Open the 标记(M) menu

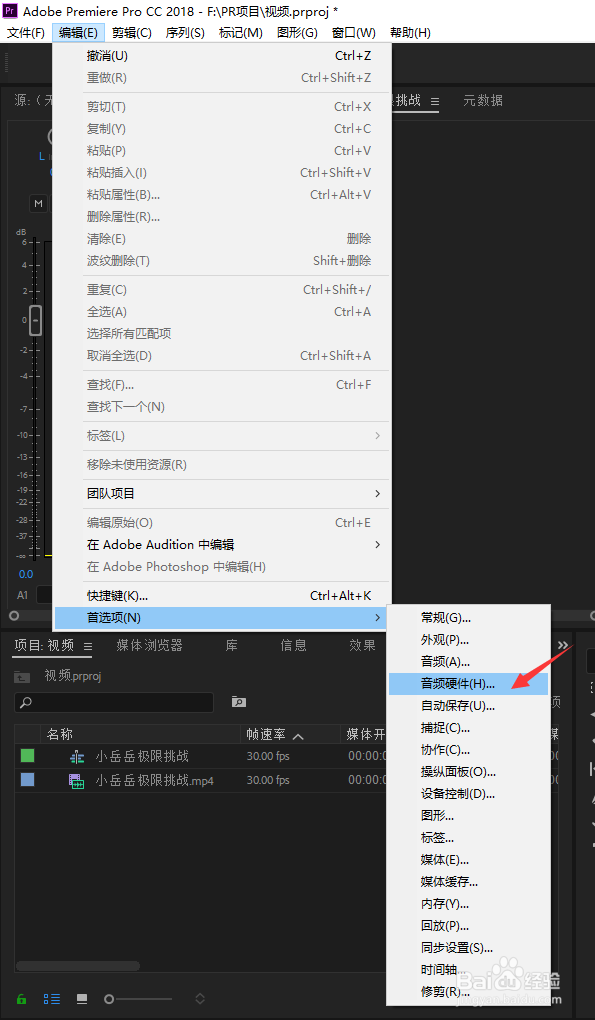[241, 33]
